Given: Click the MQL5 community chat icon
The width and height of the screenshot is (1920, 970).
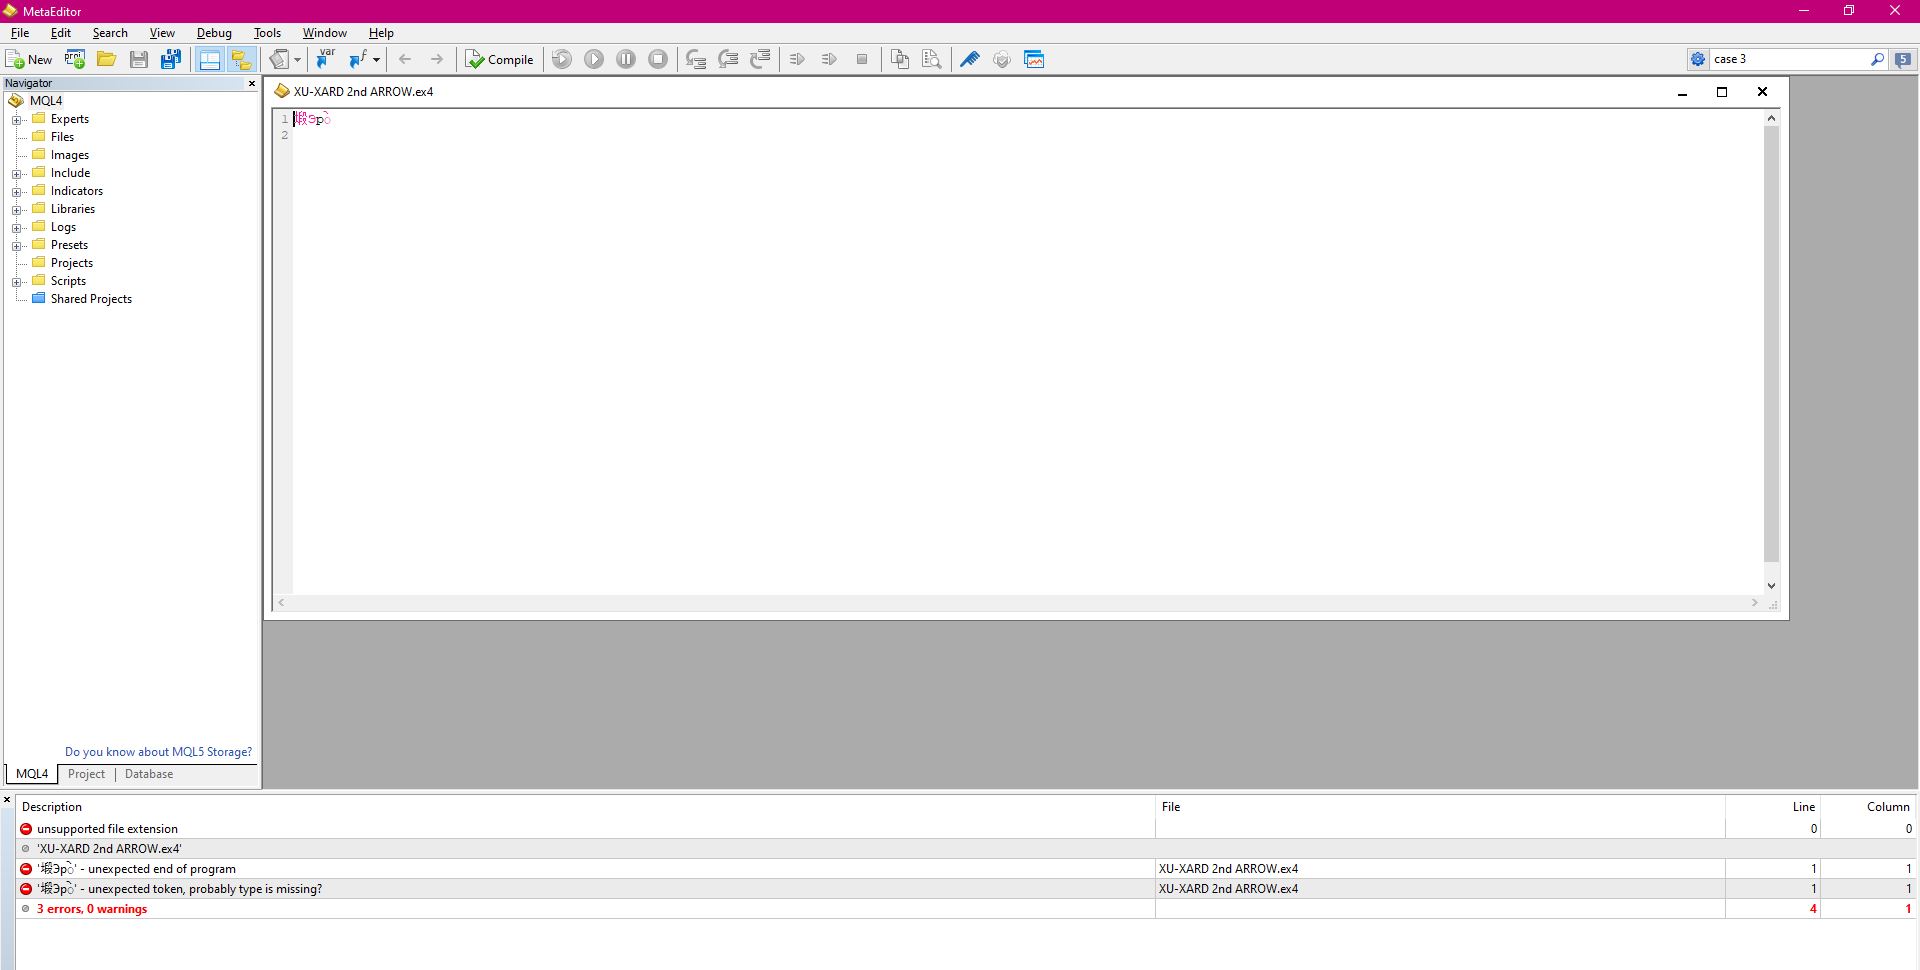Looking at the screenshot, I should 1903,60.
